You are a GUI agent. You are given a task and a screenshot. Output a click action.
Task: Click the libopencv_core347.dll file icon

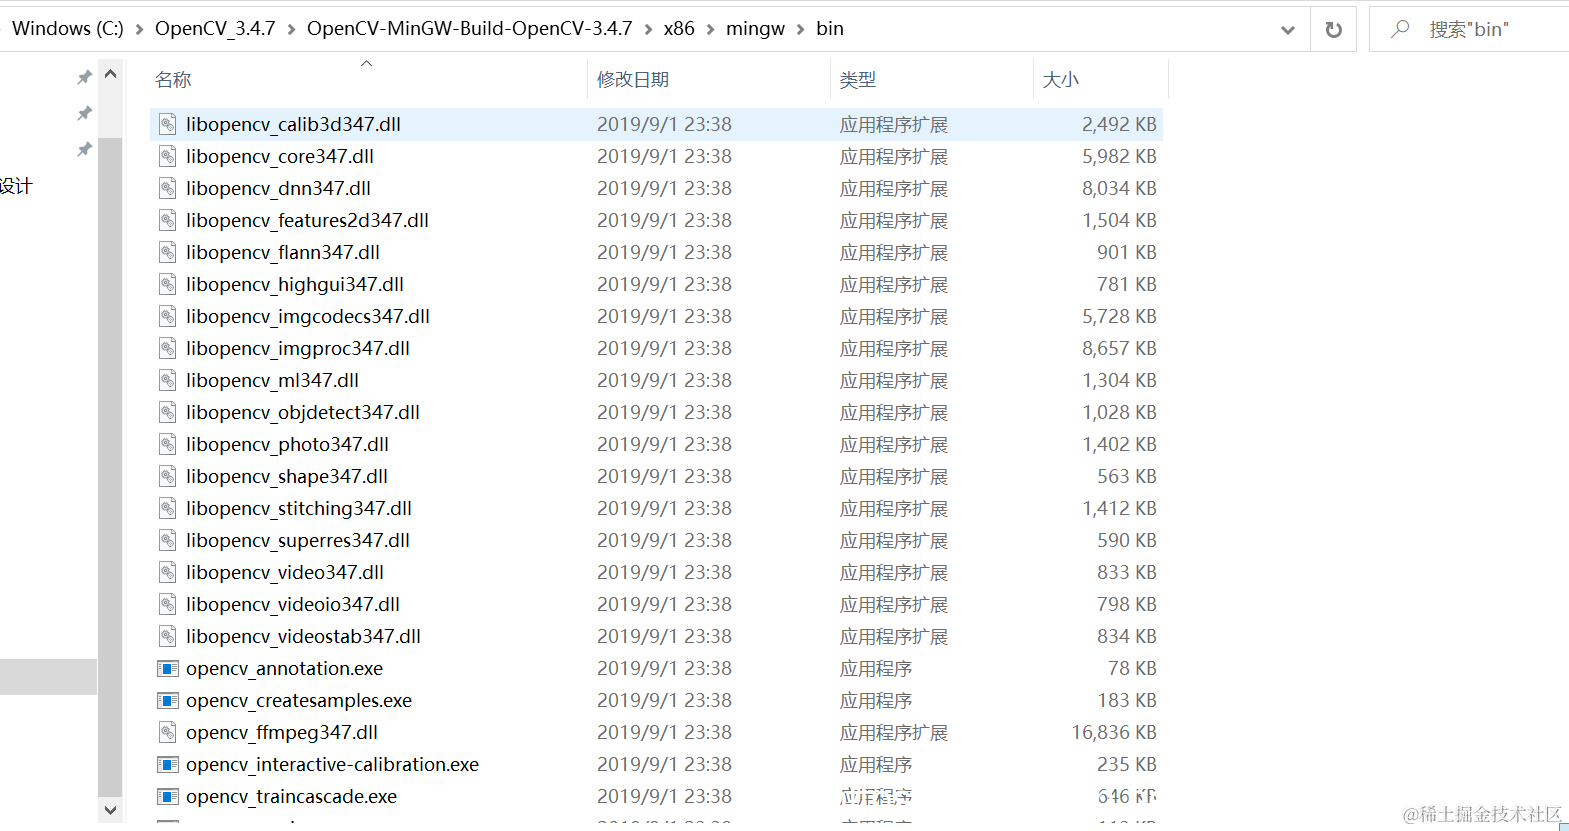[168, 156]
